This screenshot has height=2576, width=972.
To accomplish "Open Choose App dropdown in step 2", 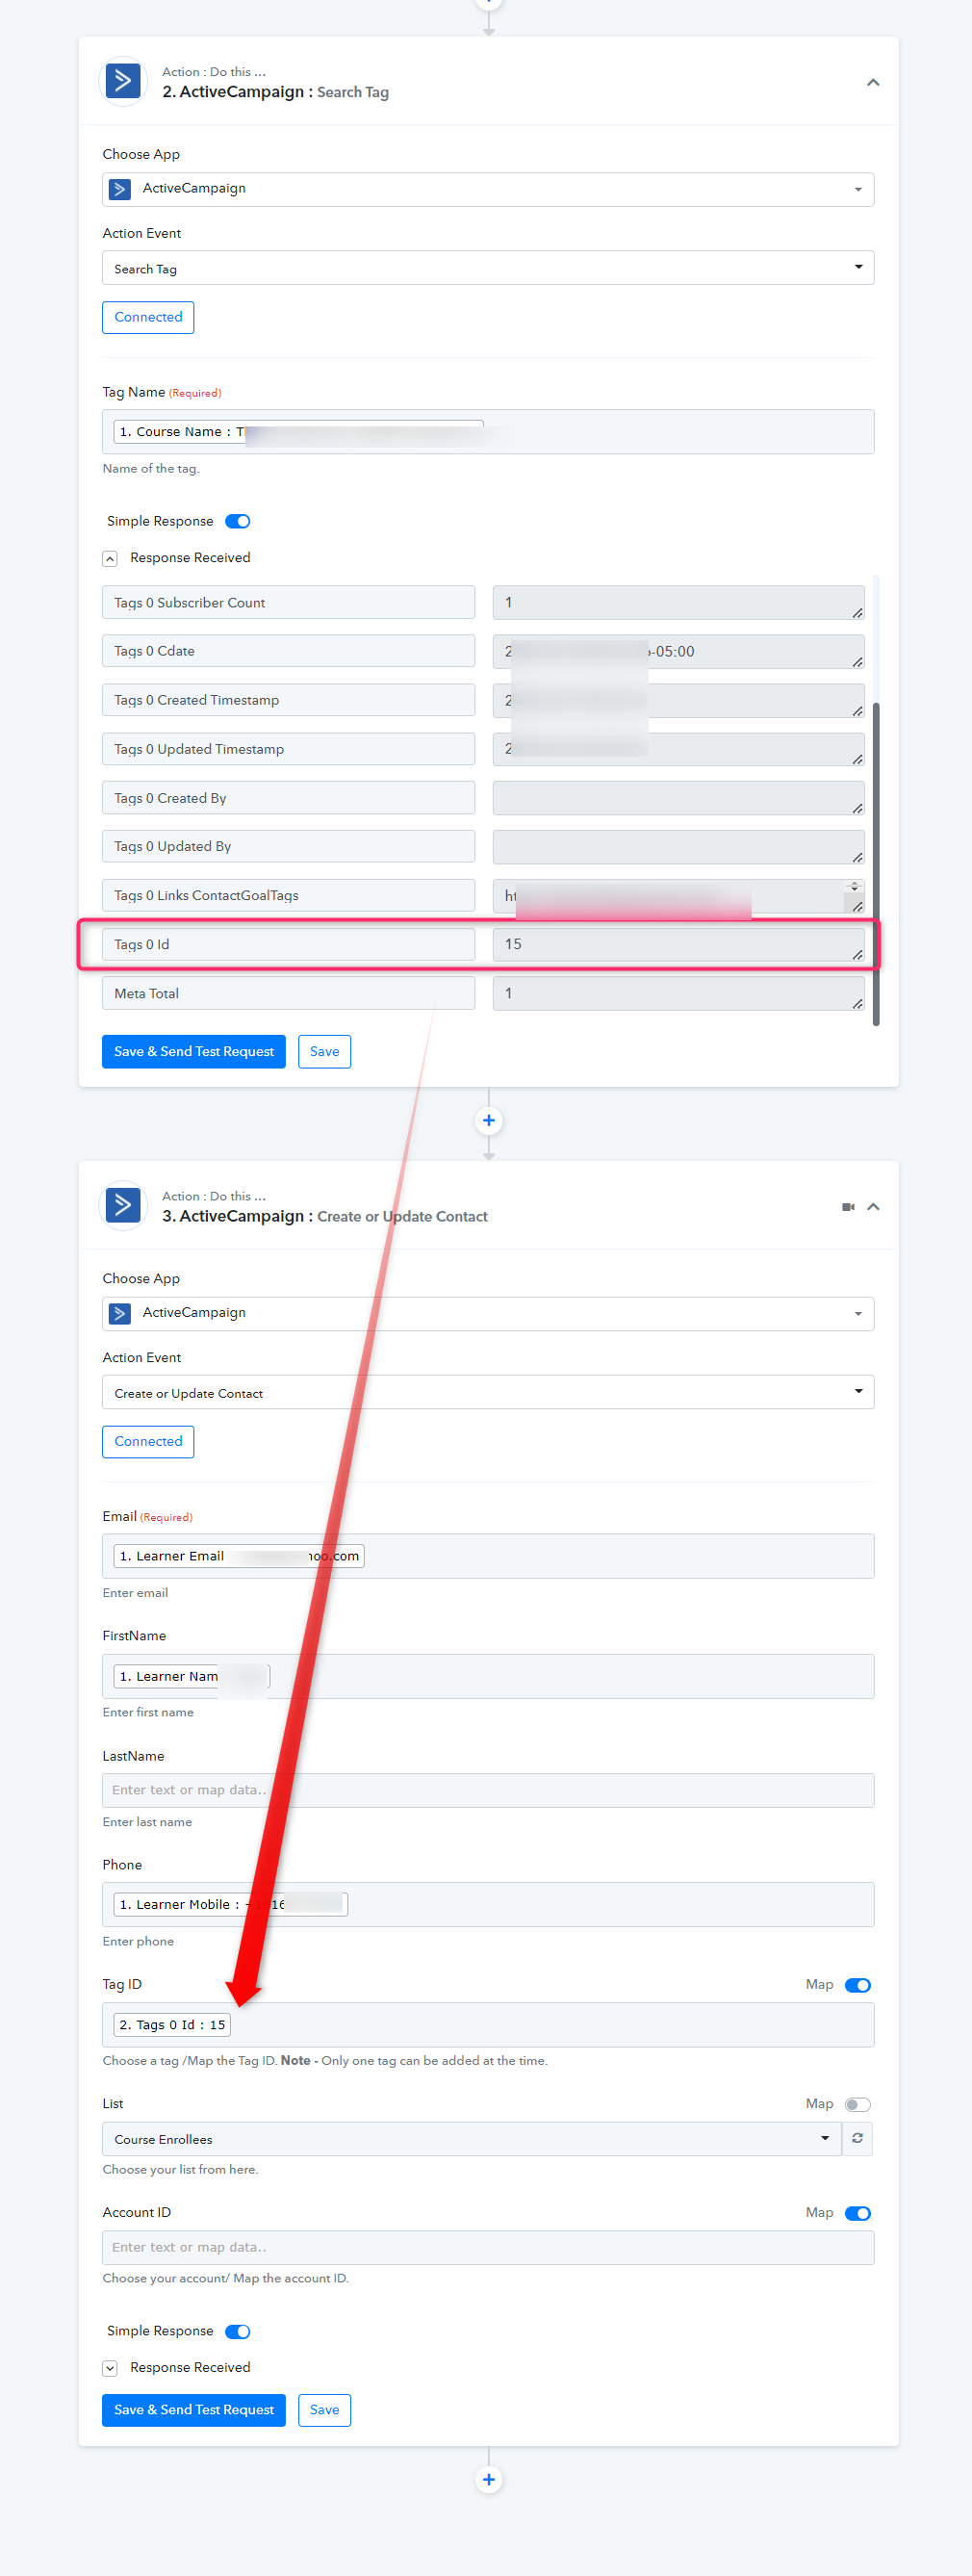I will pyautogui.click(x=488, y=189).
